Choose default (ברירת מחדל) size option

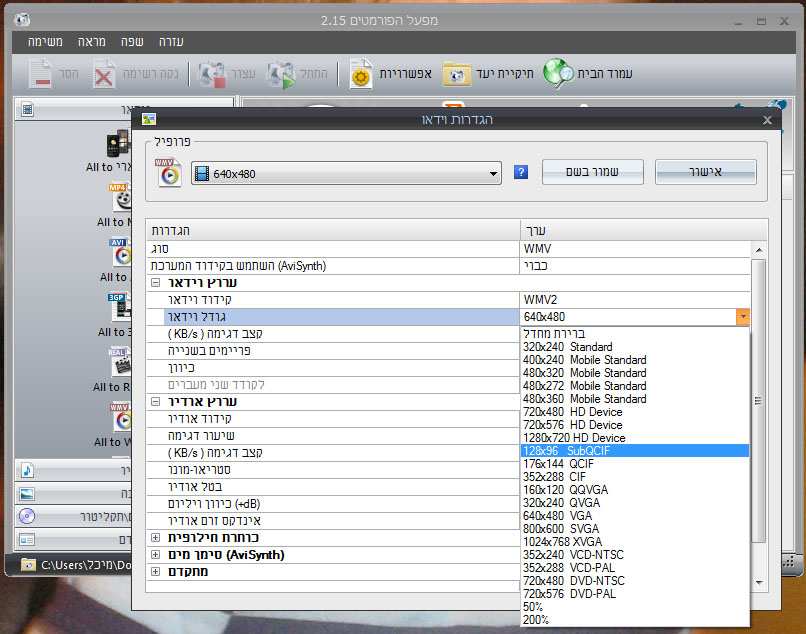(x=635, y=334)
